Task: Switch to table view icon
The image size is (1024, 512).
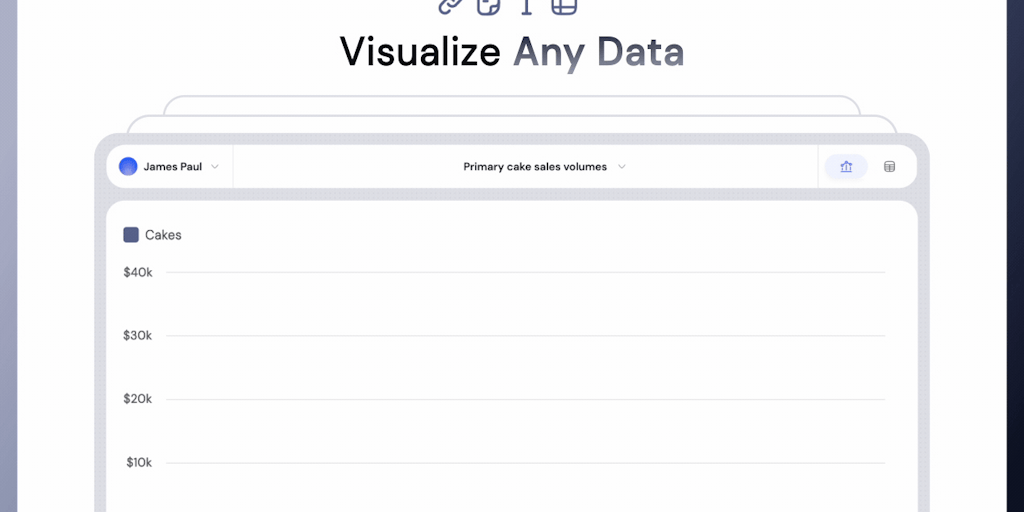Action: (889, 167)
